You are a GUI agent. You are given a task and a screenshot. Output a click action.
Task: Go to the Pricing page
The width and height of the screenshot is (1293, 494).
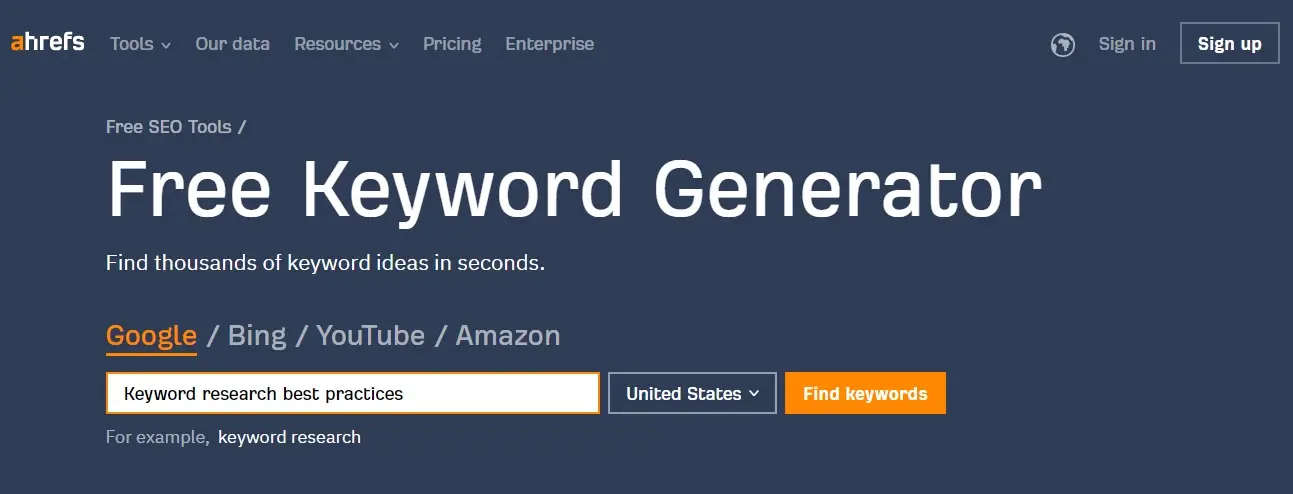452,44
